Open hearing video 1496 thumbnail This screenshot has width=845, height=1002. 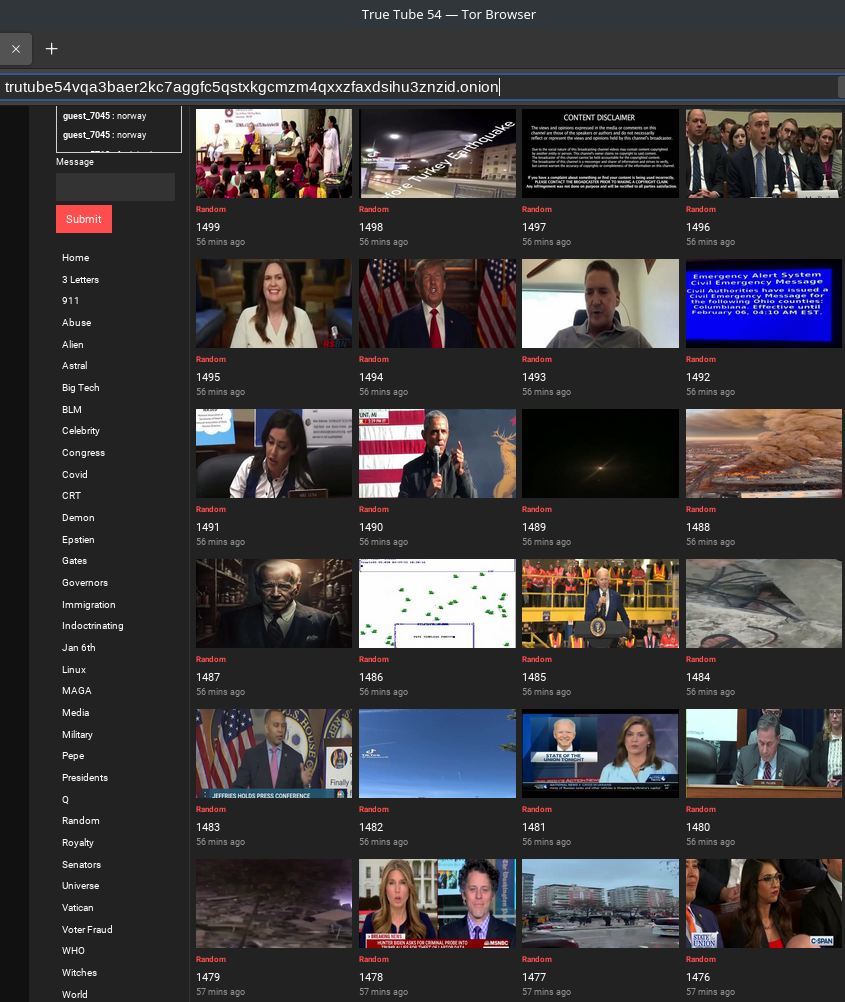pyautogui.click(x=764, y=153)
